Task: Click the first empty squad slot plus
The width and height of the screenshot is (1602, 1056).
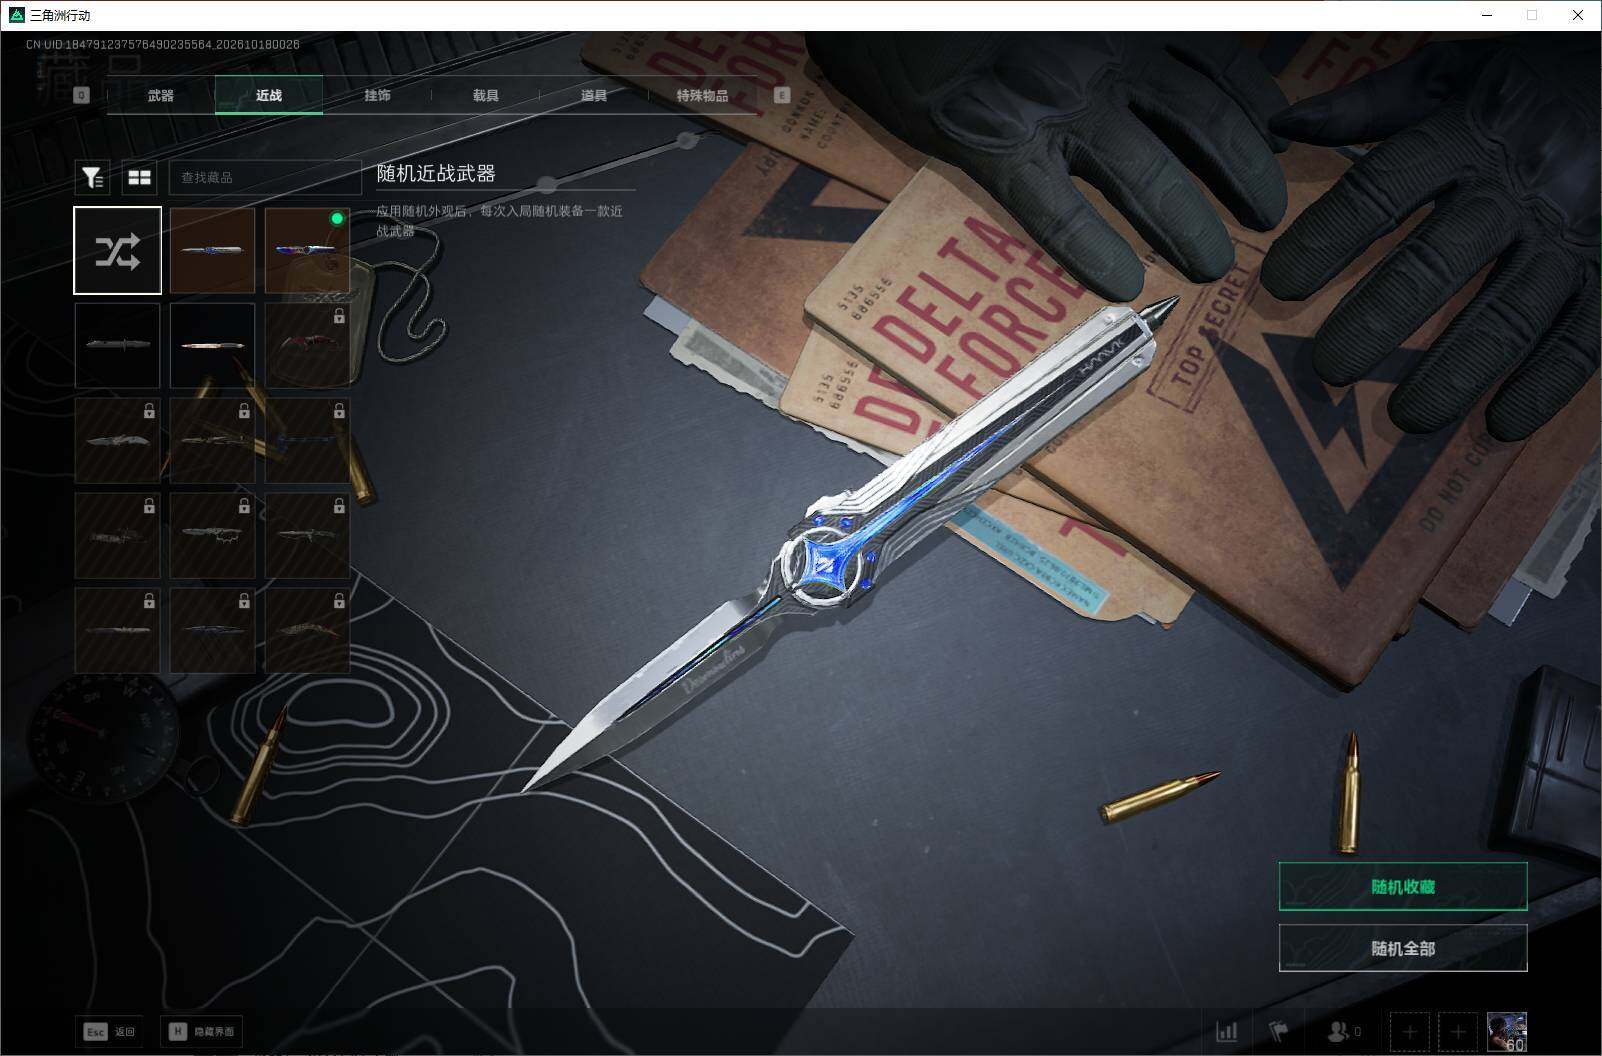Action: point(1409,1031)
